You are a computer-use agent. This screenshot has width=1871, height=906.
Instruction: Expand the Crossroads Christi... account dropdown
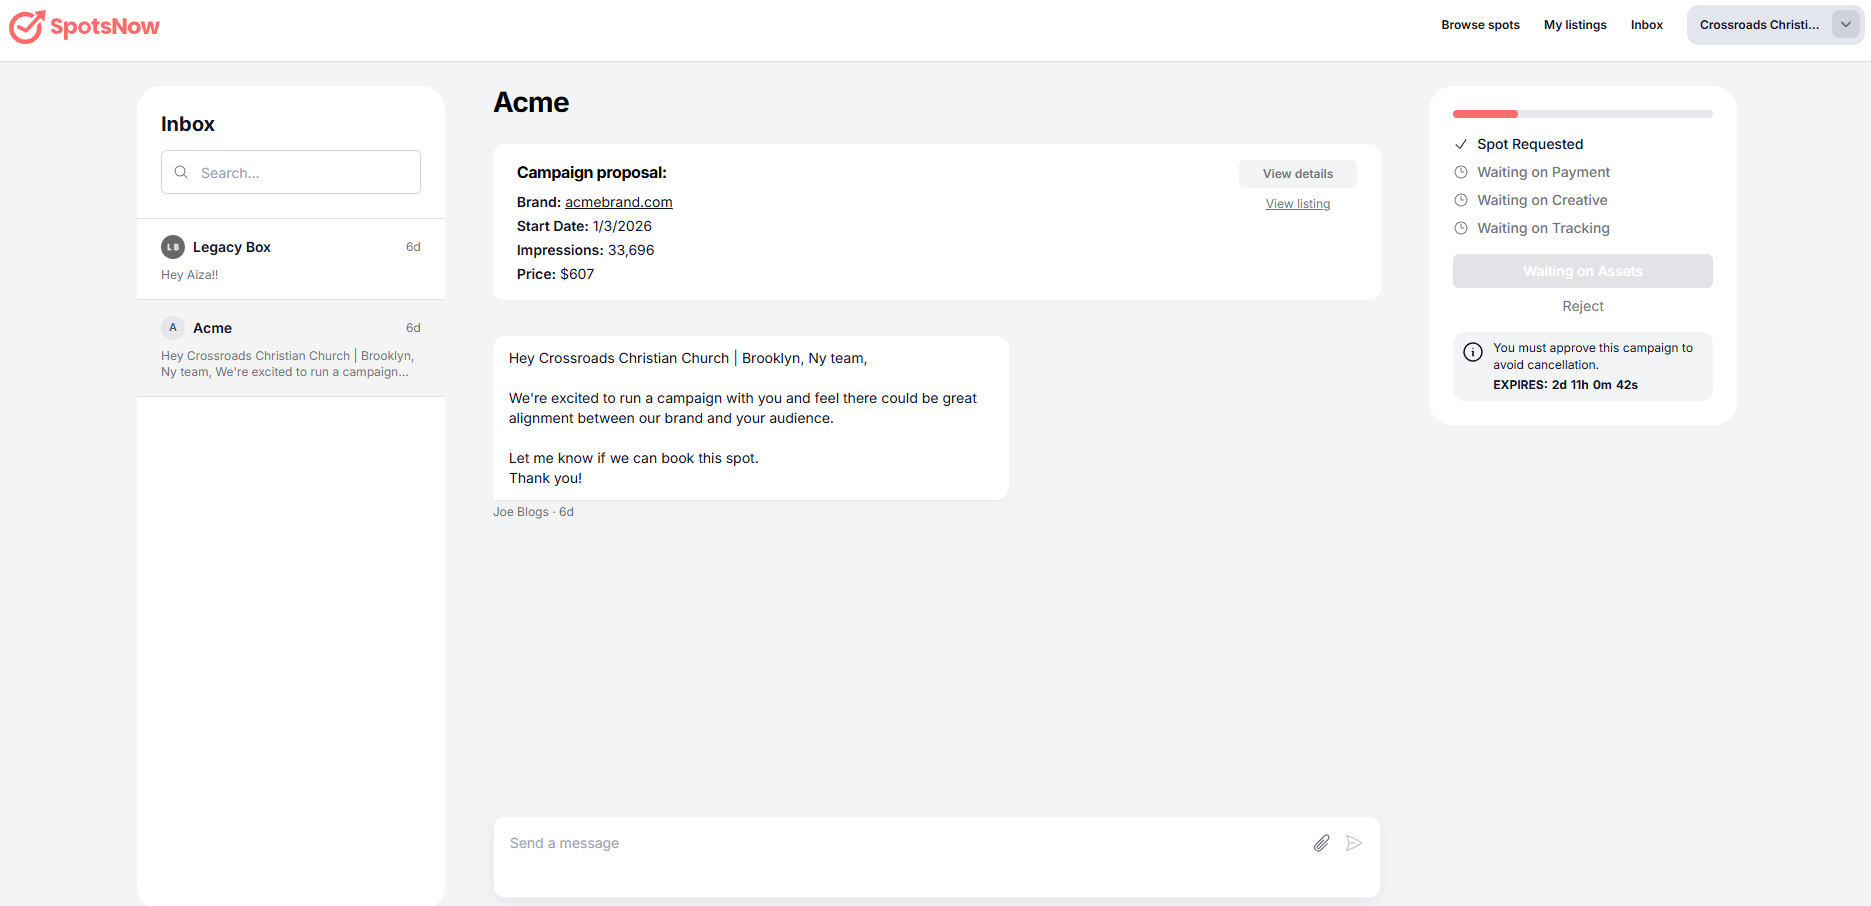tap(1845, 25)
